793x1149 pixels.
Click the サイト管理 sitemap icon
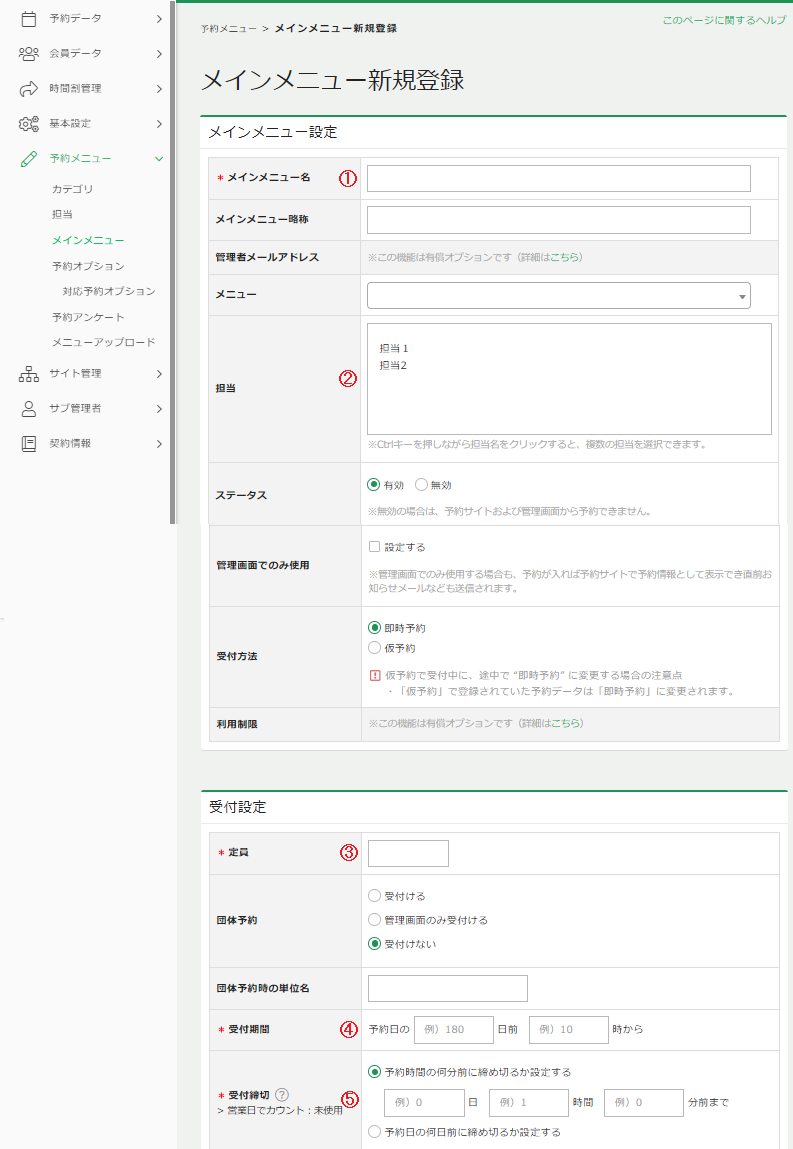click(29, 374)
